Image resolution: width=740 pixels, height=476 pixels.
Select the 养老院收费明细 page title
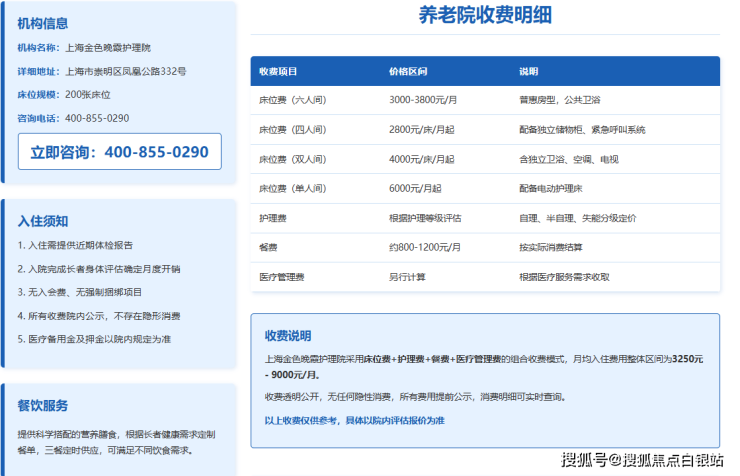tap(485, 15)
